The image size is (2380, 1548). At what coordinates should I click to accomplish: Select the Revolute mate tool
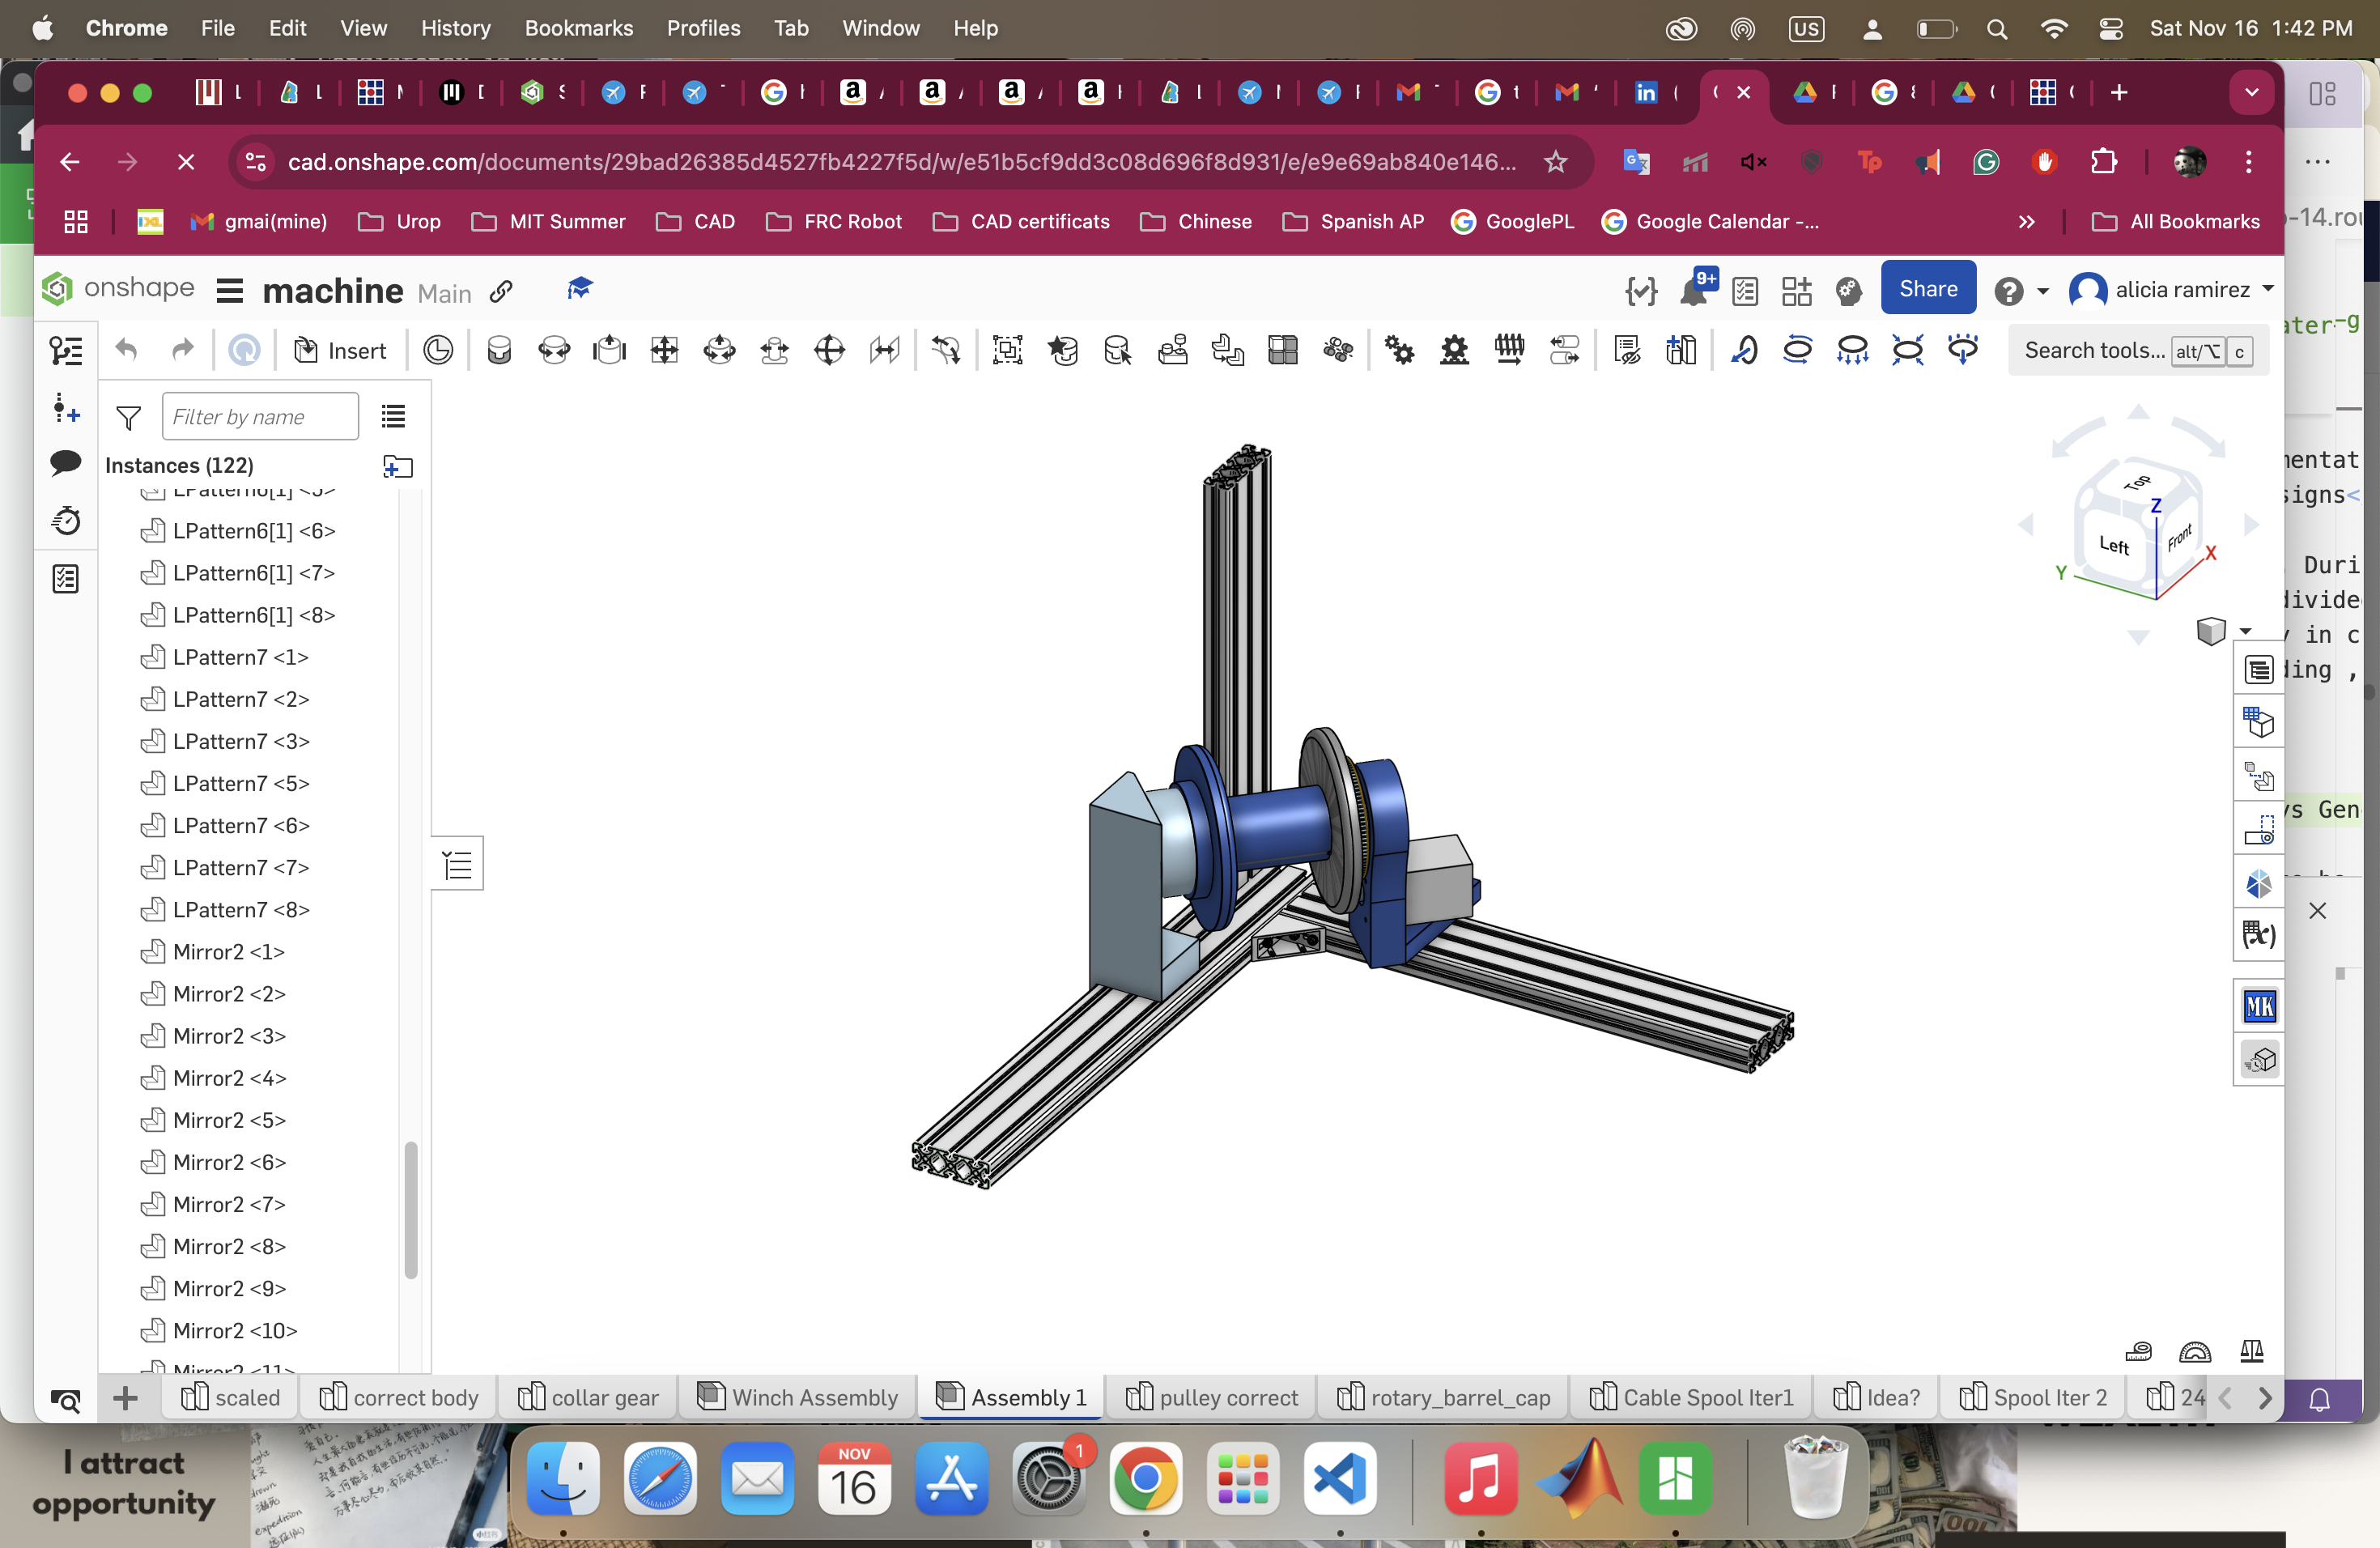(x=554, y=350)
